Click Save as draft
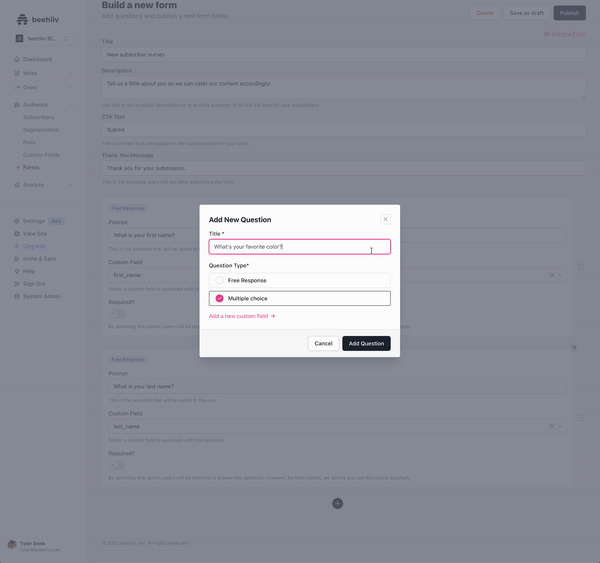The image size is (600, 563). click(527, 13)
